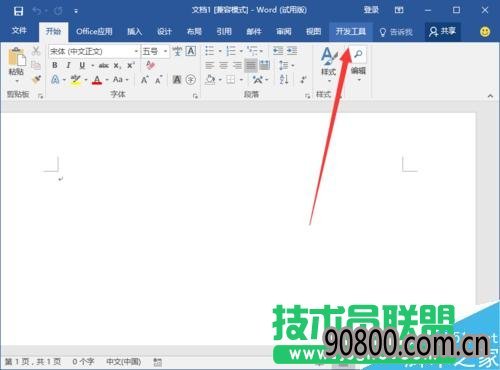Open the 文件 tab
The image size is (500, 370).
19,31
